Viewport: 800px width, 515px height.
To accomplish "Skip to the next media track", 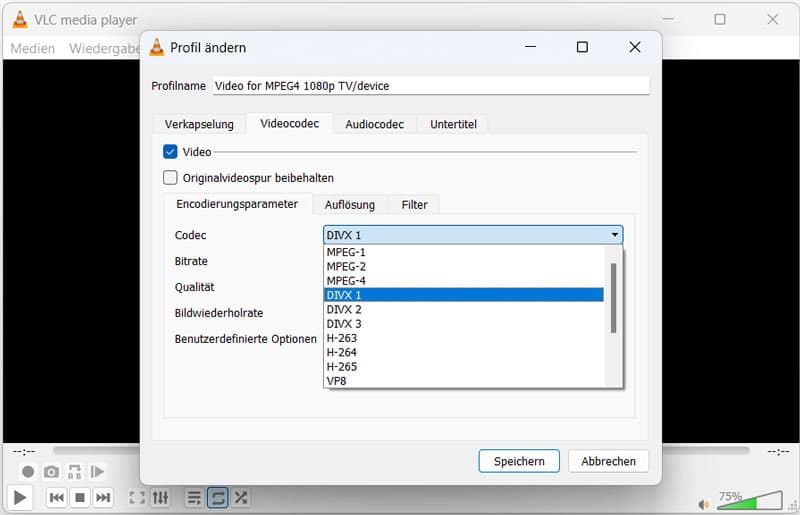I will coord(103,497).
